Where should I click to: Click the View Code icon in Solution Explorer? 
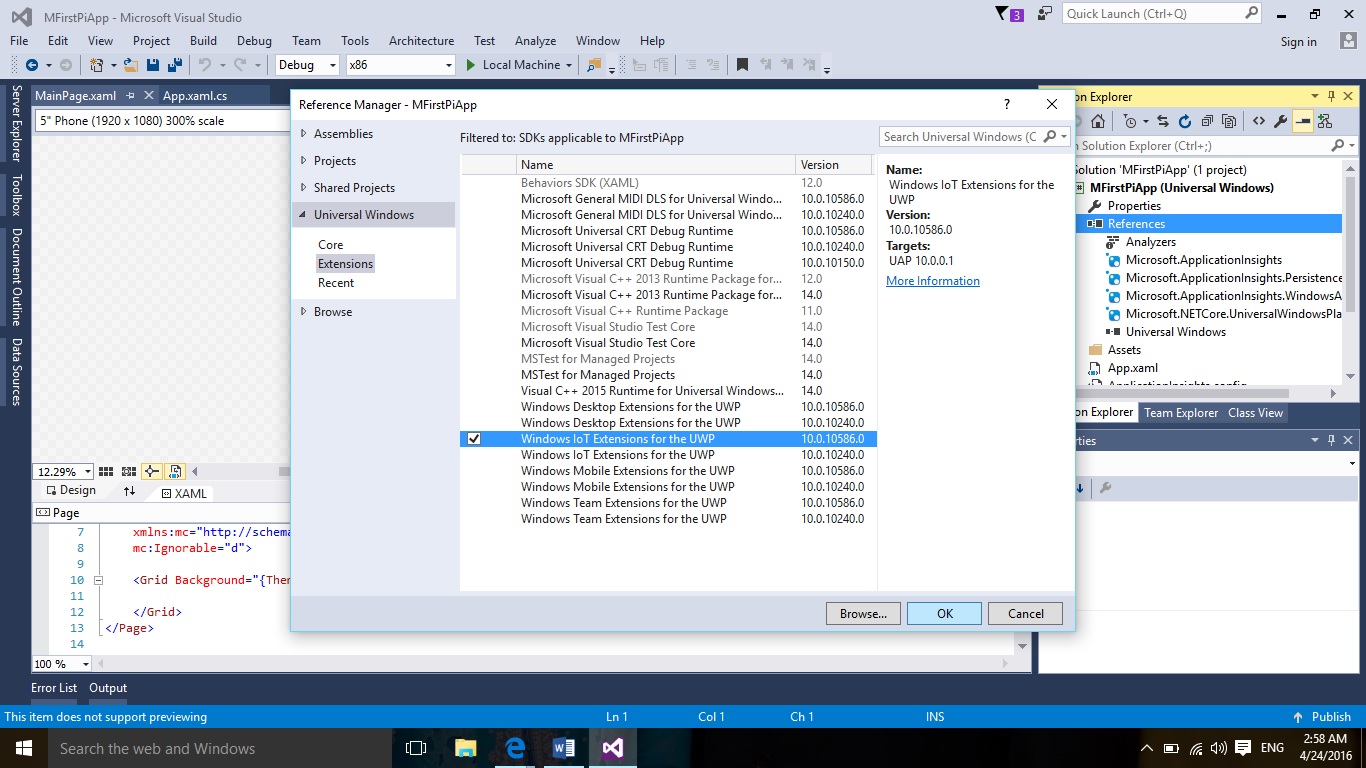(1259, 122)
